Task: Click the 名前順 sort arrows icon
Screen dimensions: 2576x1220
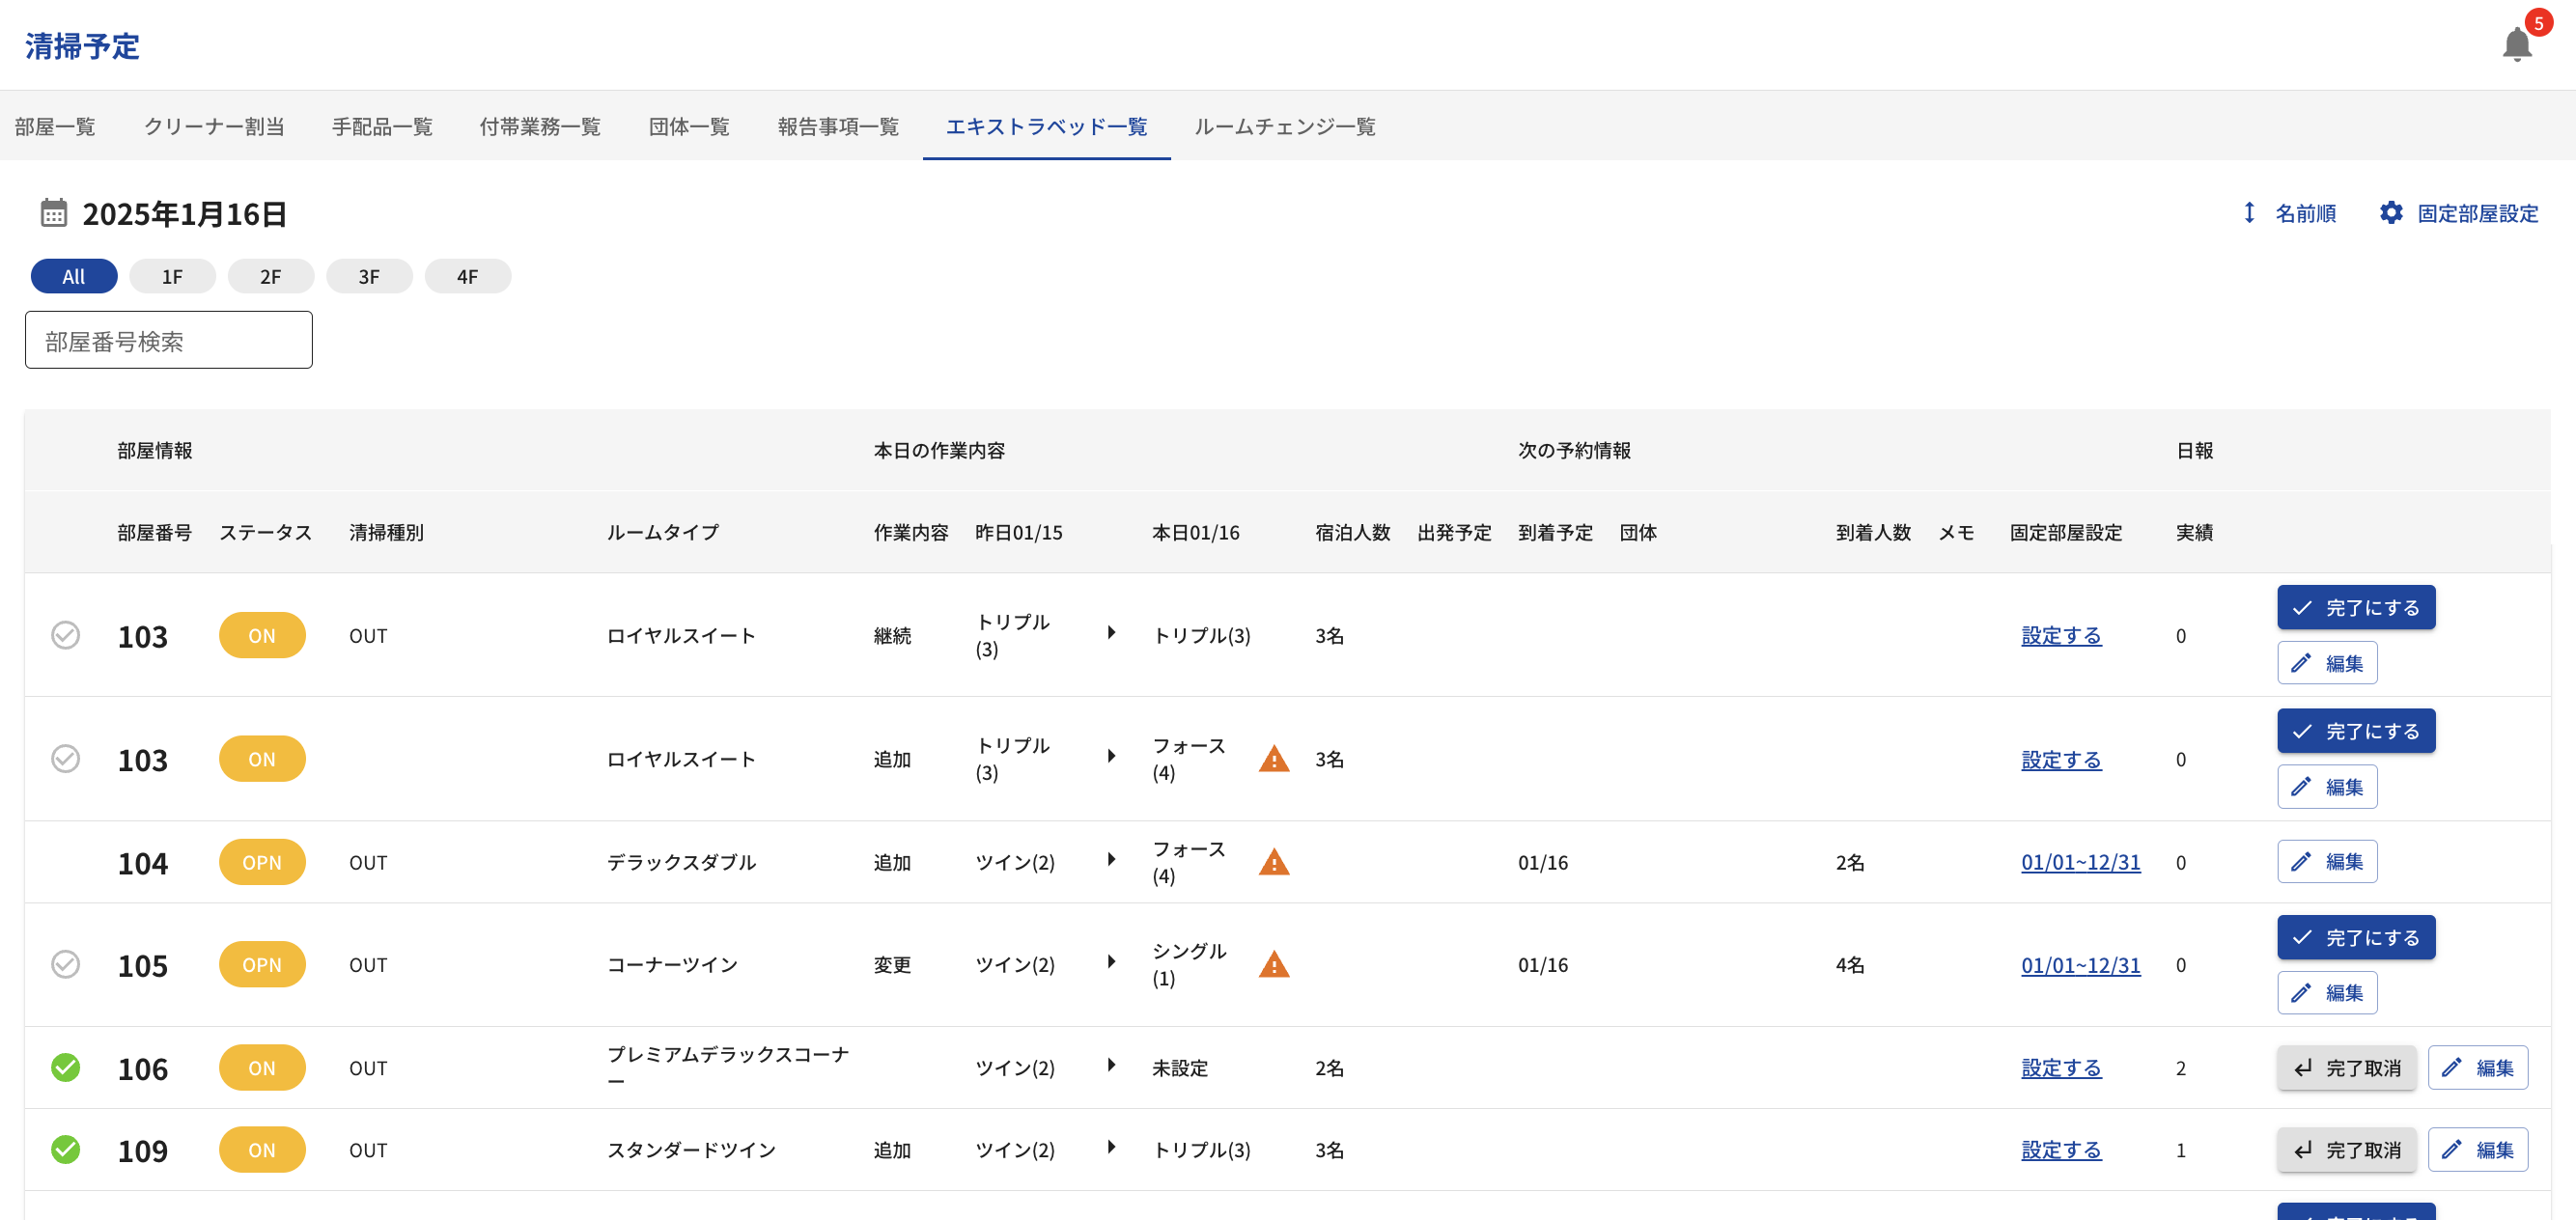Action: point(2249,213)
